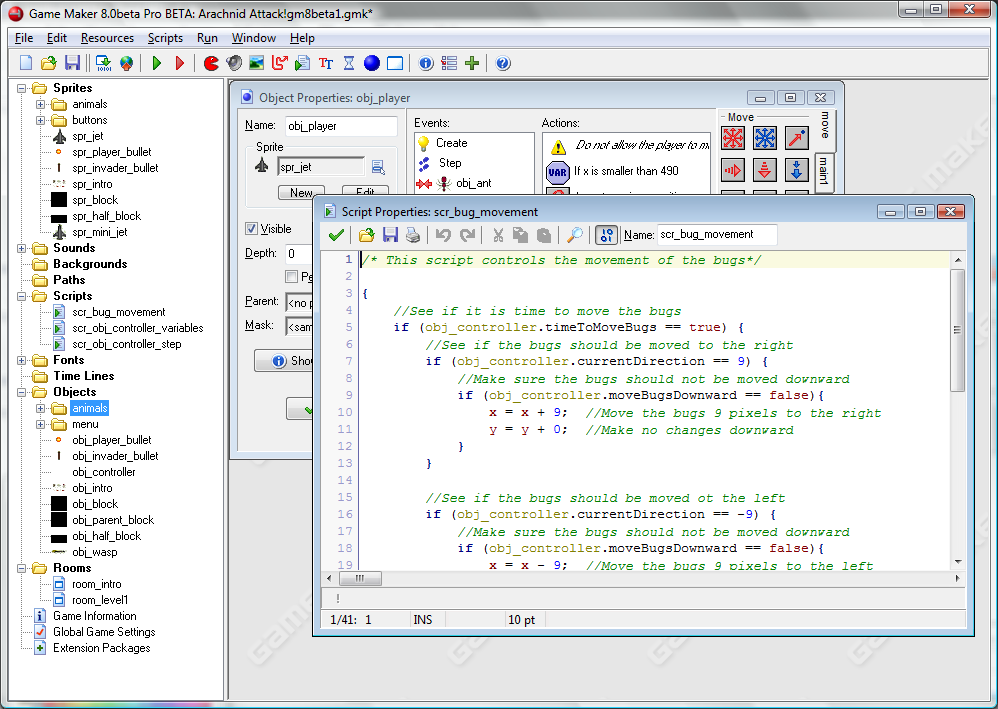Select spr_mini_jet in the Sprites tree
The height and width of the screenshot is (709, 998).
click(99, 232)
